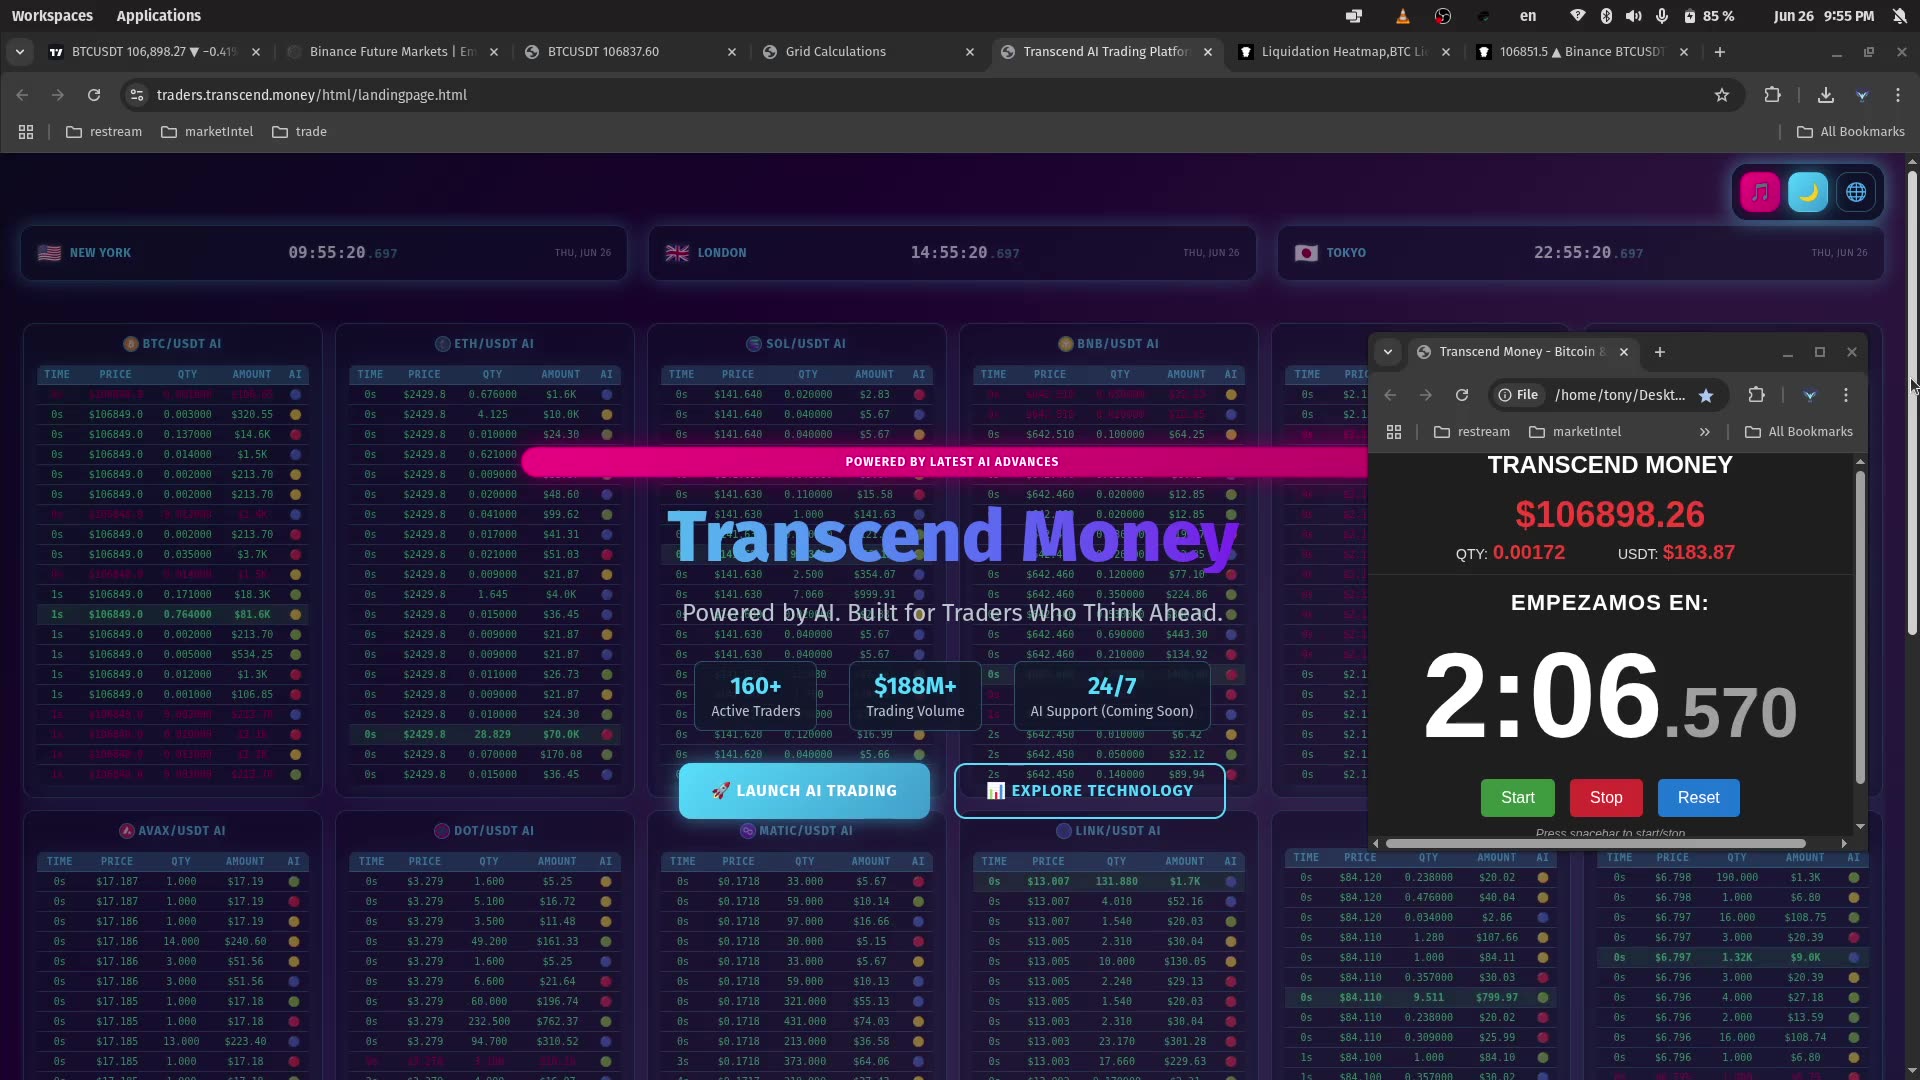Image resolution: width=1920 pixels, height=1080 pixels.
Task: Reload the main browser page
Action: tap(94, 95)
